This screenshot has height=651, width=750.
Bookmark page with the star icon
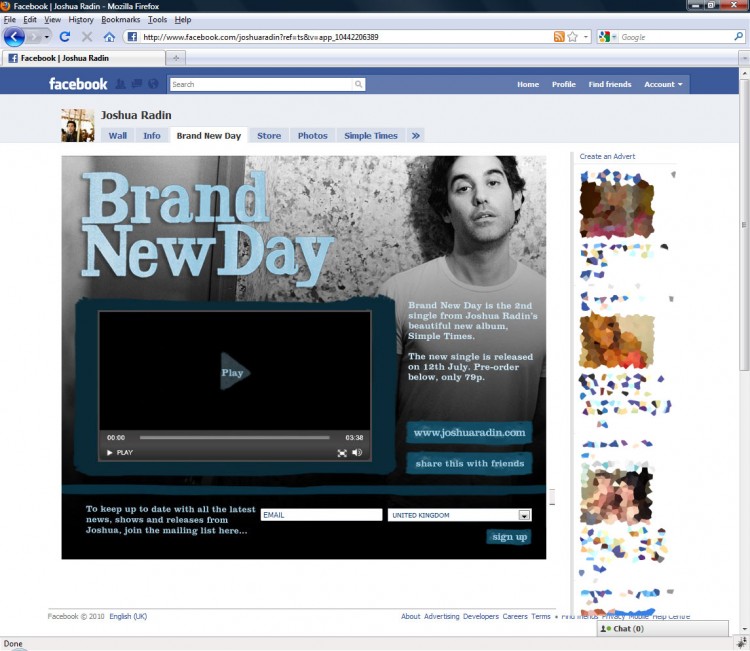click(573, 37)
